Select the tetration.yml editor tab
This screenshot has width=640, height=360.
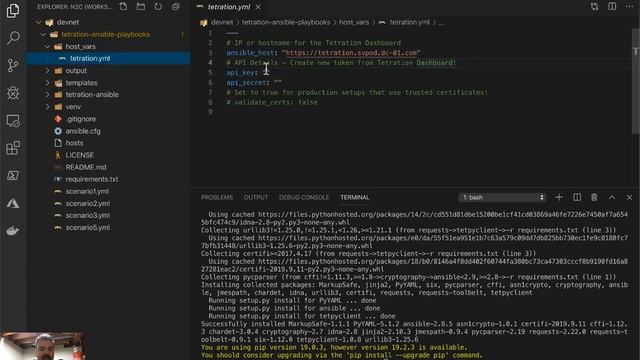[x=229, y=7]
